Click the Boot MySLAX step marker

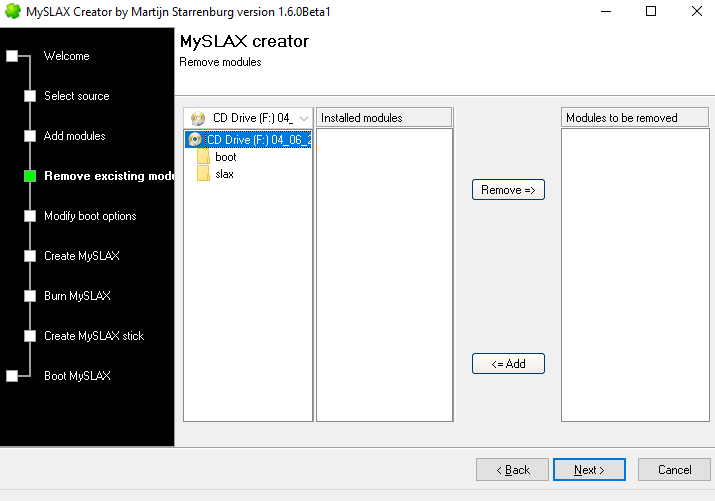12,376
